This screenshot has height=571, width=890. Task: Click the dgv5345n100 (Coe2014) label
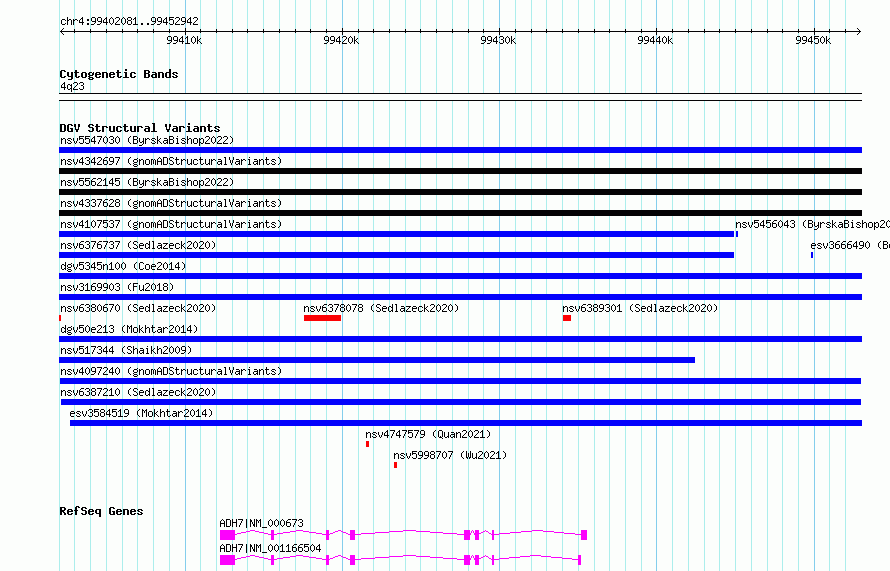123,266
